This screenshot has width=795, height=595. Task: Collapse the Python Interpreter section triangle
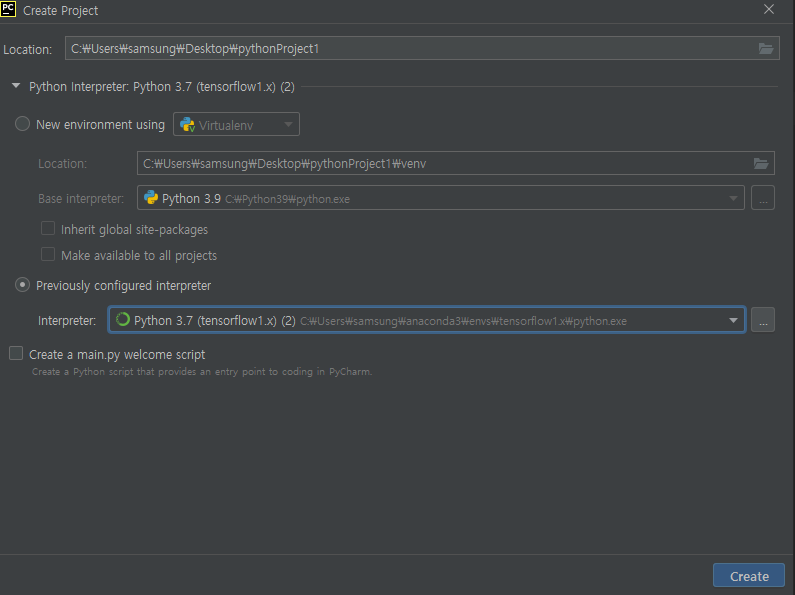point(16,86)
